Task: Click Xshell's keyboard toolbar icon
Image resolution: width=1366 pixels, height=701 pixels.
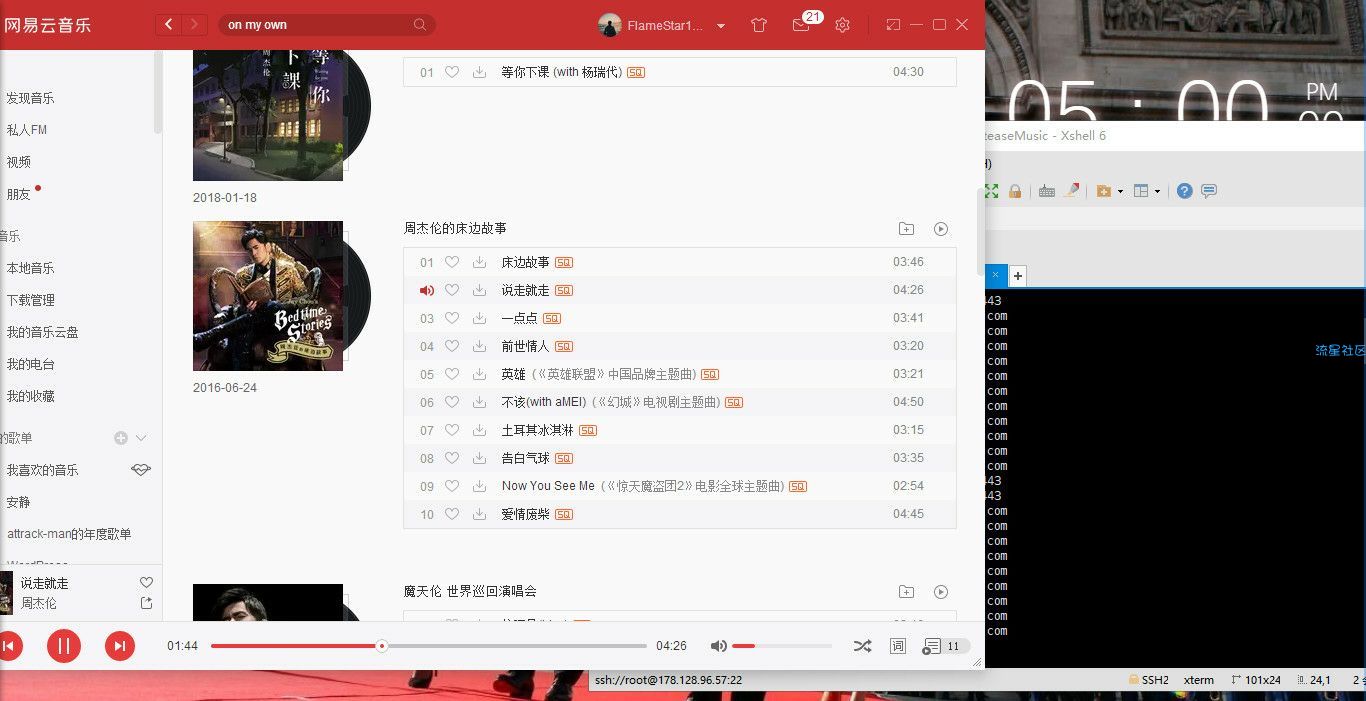Action: click(x=1047, y=191)
